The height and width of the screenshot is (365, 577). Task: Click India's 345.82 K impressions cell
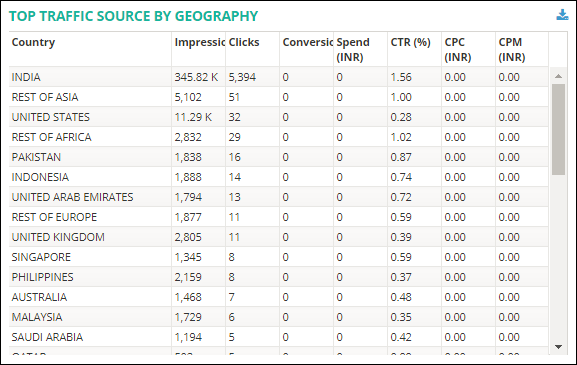point(198,77)
